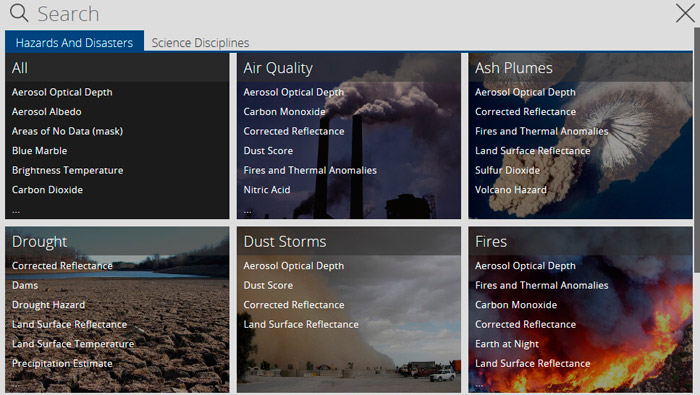Screen dimensions: 700x395
Task: Choose Aerosol Optical Depth in Ash Plumes
Action: point(525,92)
